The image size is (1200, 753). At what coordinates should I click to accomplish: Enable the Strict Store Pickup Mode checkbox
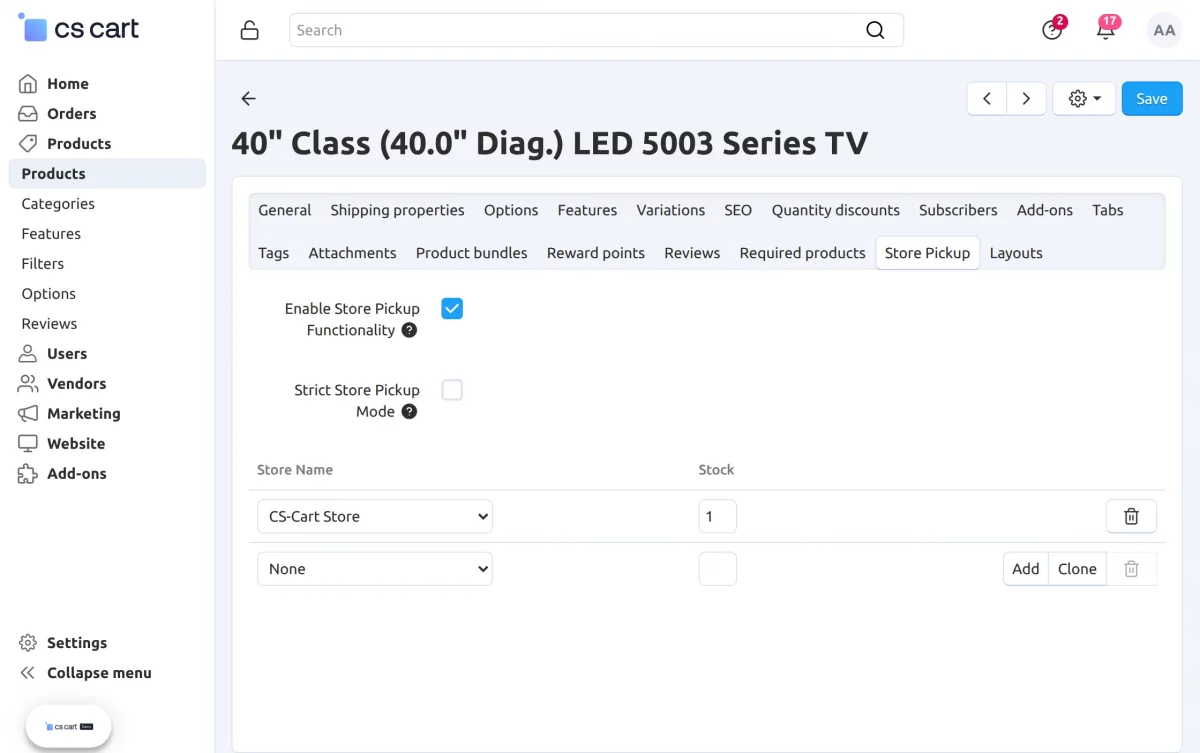coord(452,390)
